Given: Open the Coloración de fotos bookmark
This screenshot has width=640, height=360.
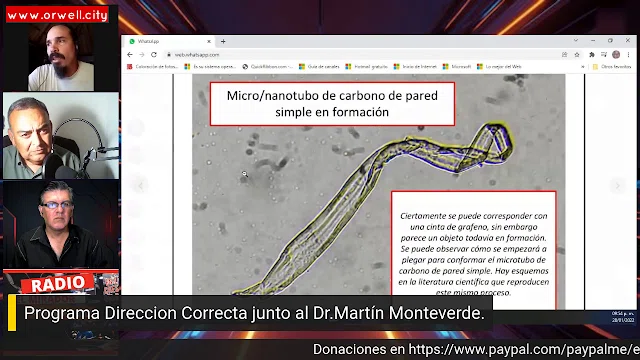Looking at the screenshot, I should 153,67.
